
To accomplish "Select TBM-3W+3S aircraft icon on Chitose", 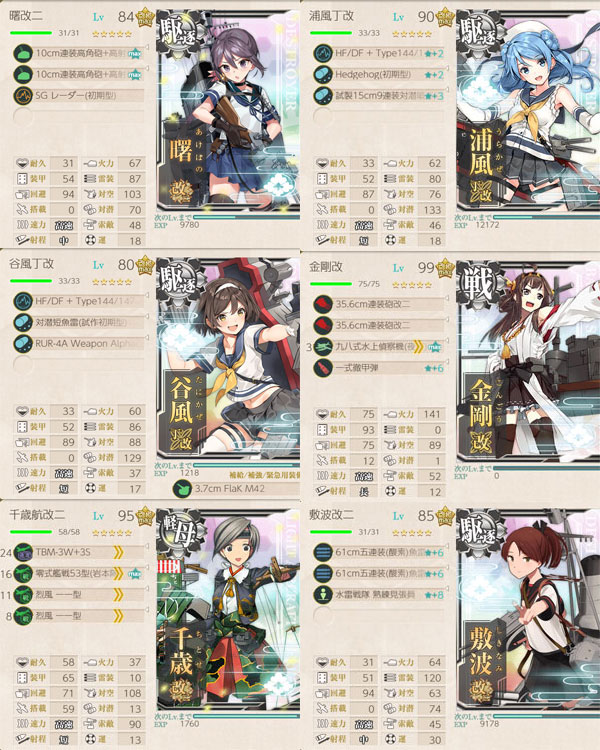I will [23, 552].
